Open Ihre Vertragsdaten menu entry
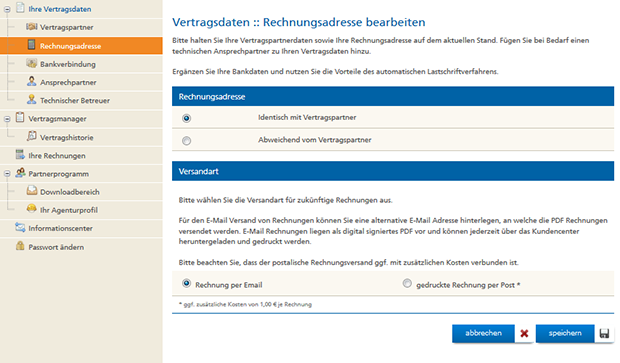This screenshot has height=363, width=620. [59, 9]
